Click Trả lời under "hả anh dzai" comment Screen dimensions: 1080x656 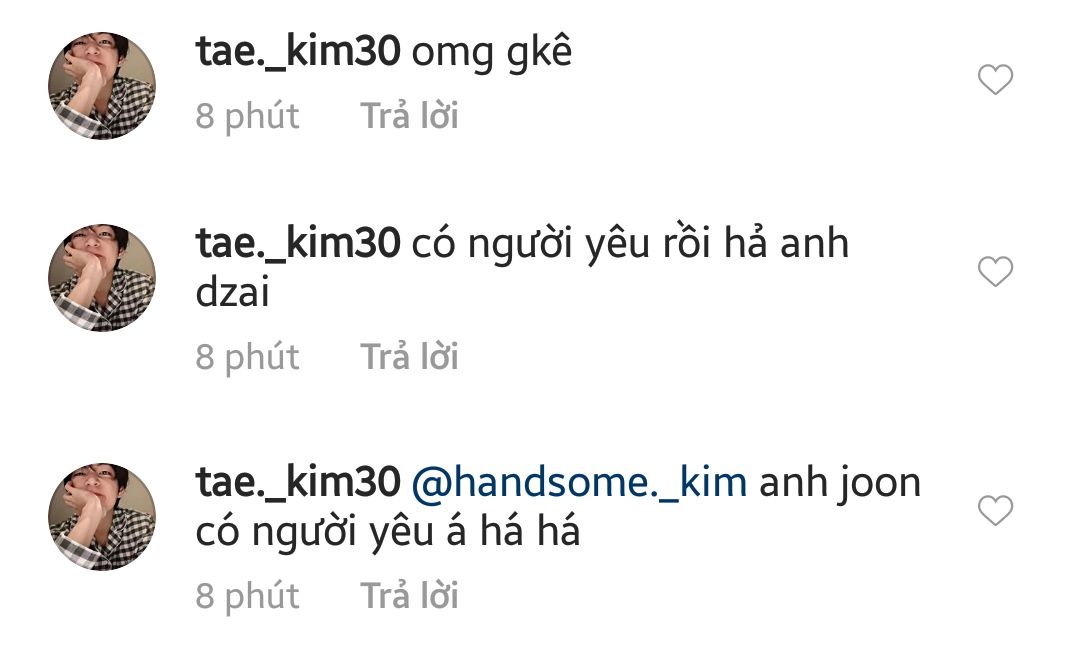pyautogui.click(x=409, y=357)
